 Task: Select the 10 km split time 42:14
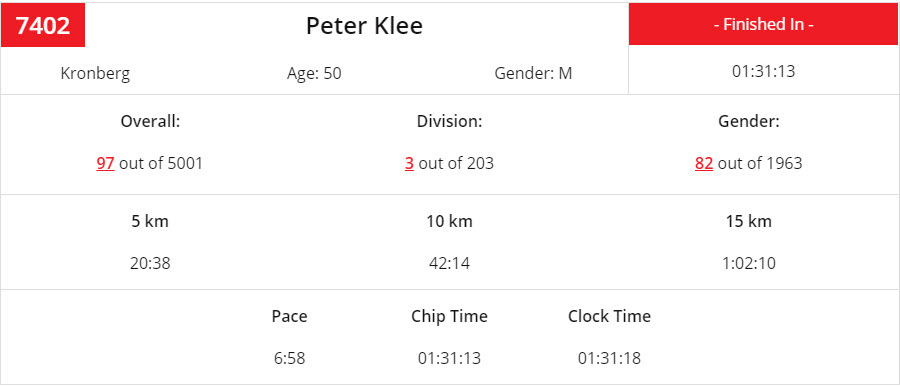point(449,264)
